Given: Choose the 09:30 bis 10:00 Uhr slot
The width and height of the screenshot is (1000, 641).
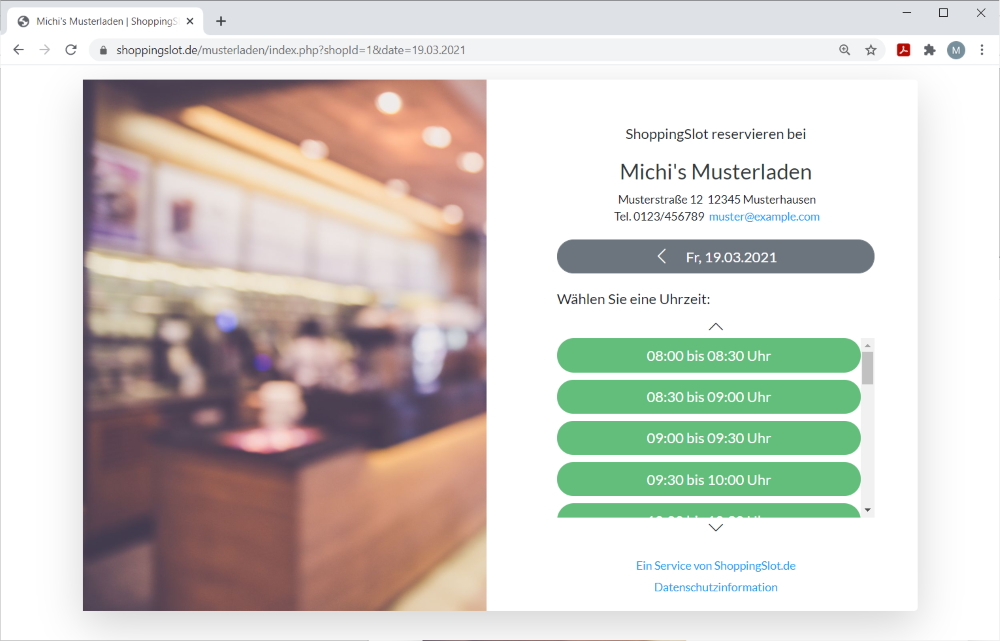Looking at the screenshot, I should click(x=708, y=480).
